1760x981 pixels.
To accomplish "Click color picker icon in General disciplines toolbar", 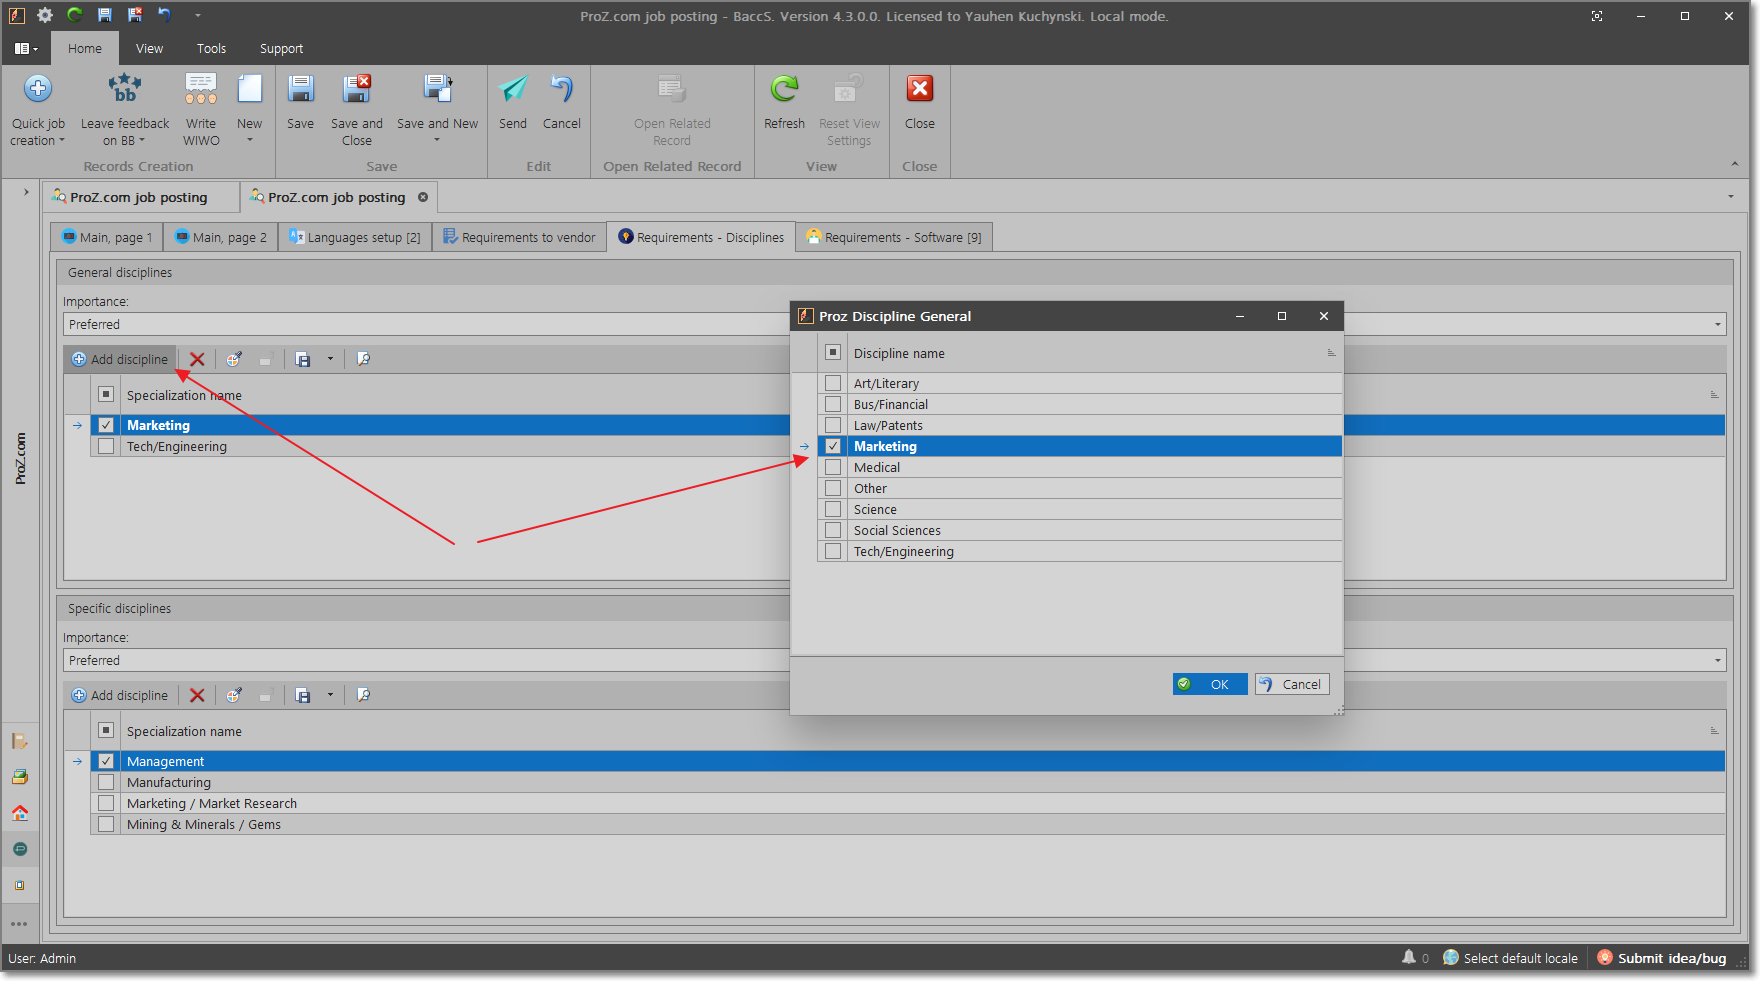I will tap(234, 359).
